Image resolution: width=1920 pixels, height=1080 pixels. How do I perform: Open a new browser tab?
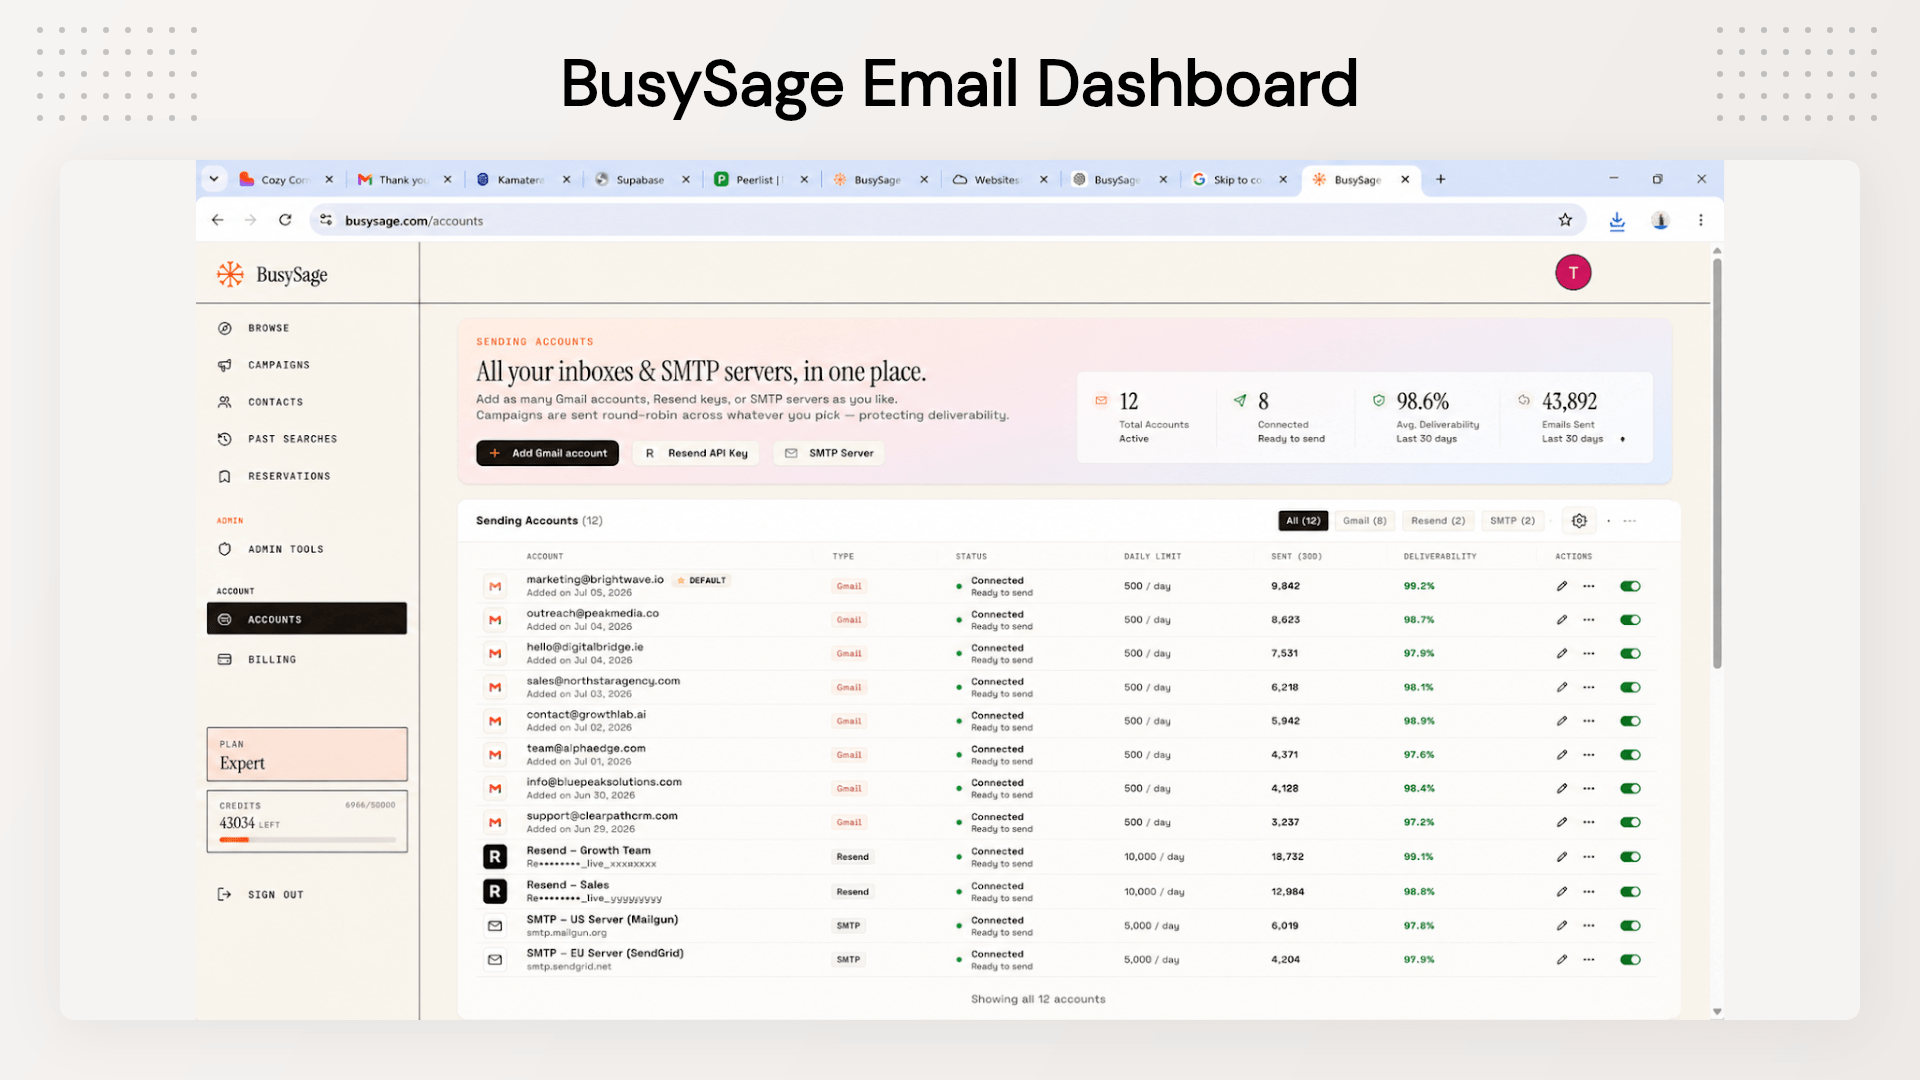click(x=1441, y=179)
